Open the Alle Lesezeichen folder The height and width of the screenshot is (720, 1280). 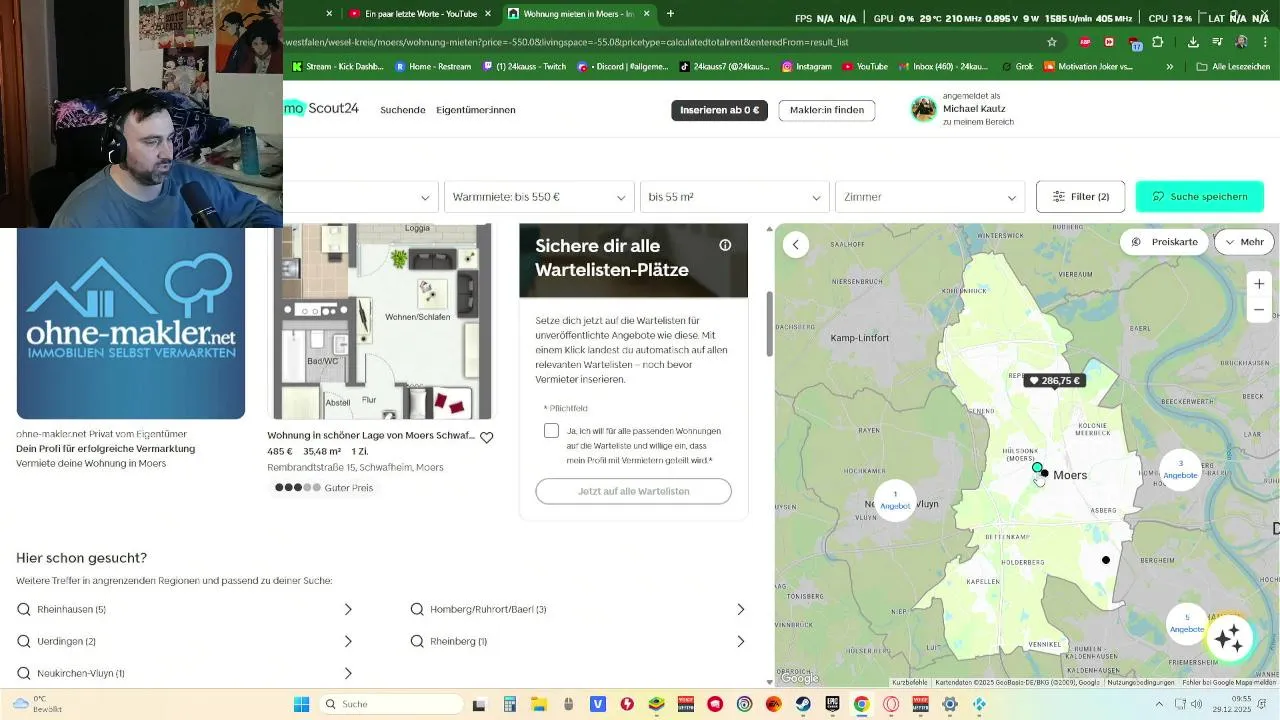click(x=1233, y=67)
